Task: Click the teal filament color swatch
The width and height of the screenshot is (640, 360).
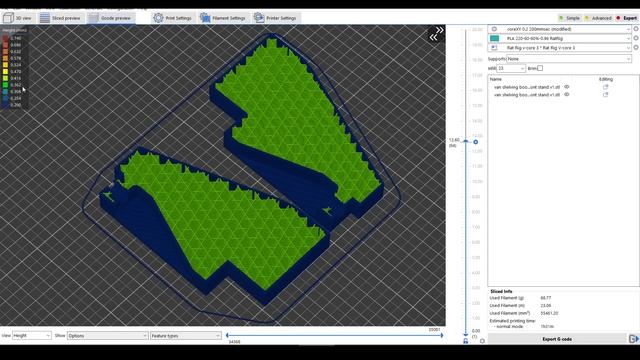Action: click(494, 38)
